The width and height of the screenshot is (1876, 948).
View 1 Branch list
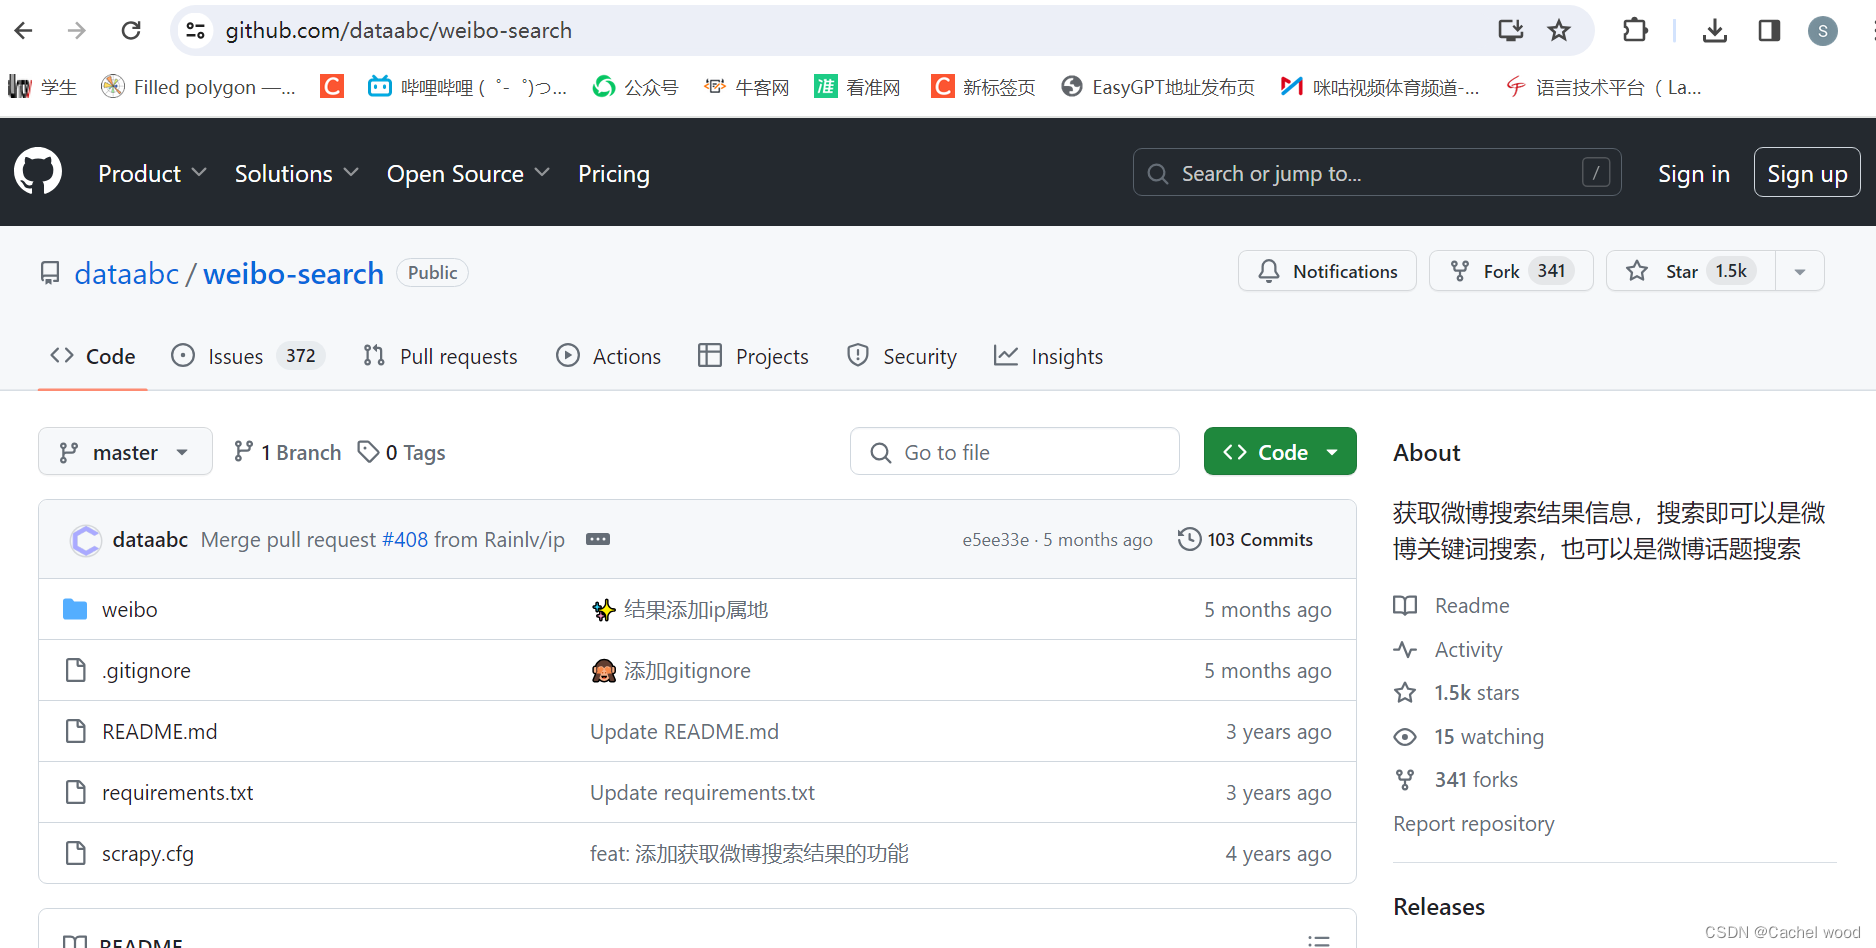(287, 452)
